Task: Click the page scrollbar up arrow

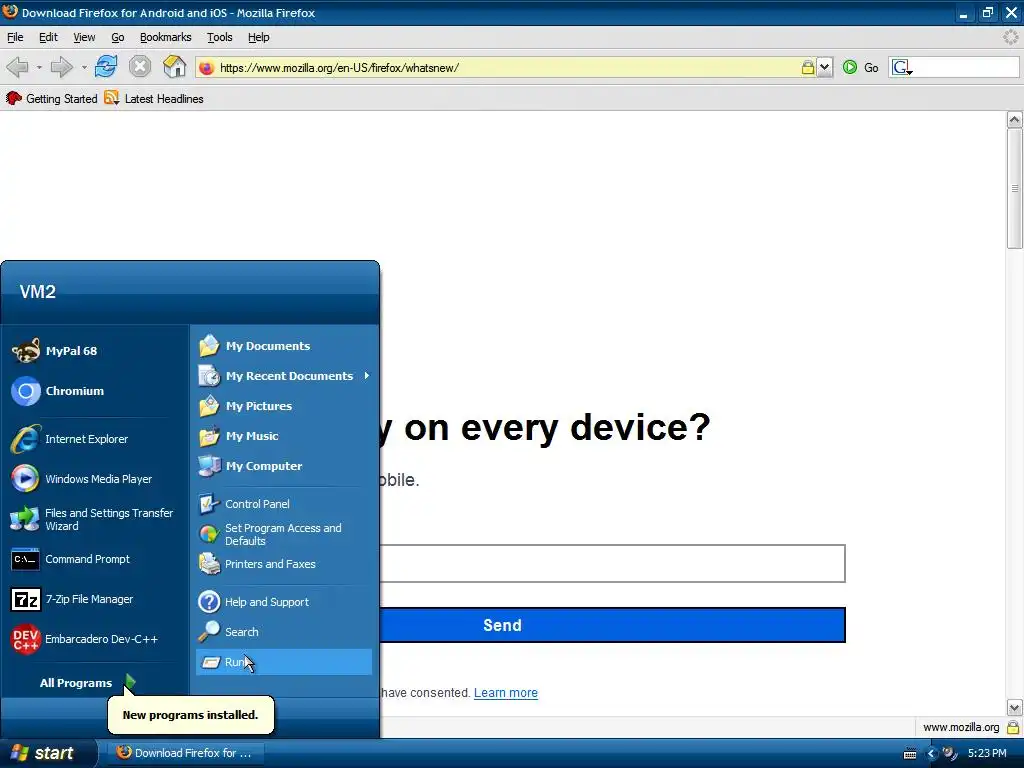Action: (x=1014, y=120)
